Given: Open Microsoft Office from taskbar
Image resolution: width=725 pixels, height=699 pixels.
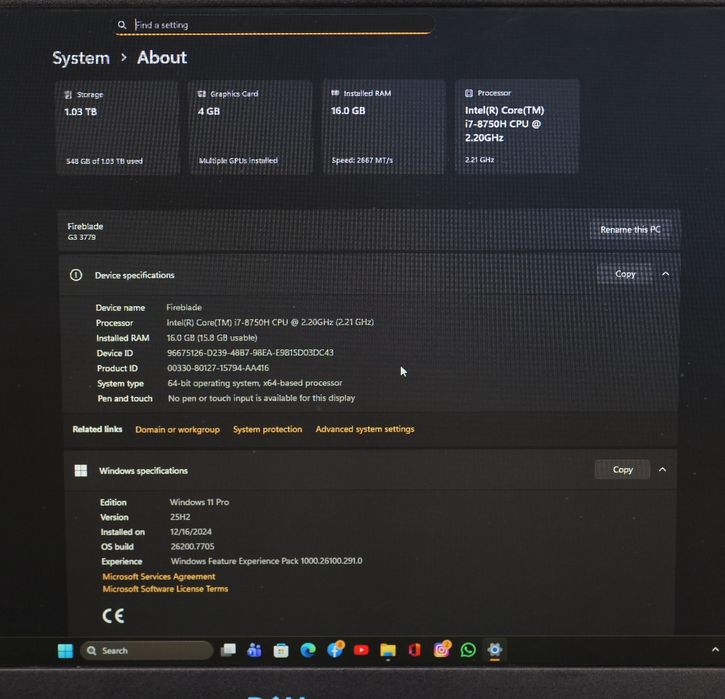Looking at the screenshot, I should [x=415, y=650].
